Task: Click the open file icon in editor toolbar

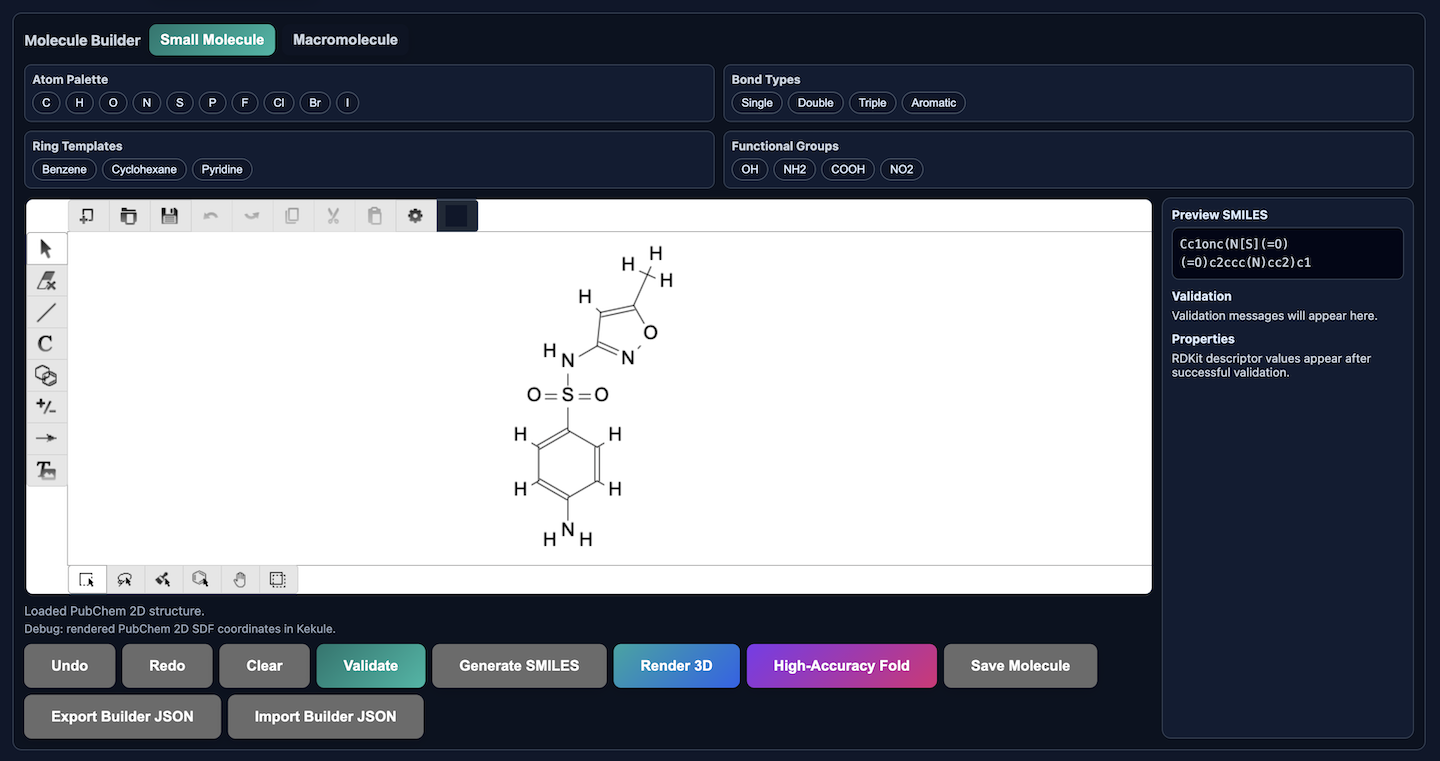Action: pos(129,216)
